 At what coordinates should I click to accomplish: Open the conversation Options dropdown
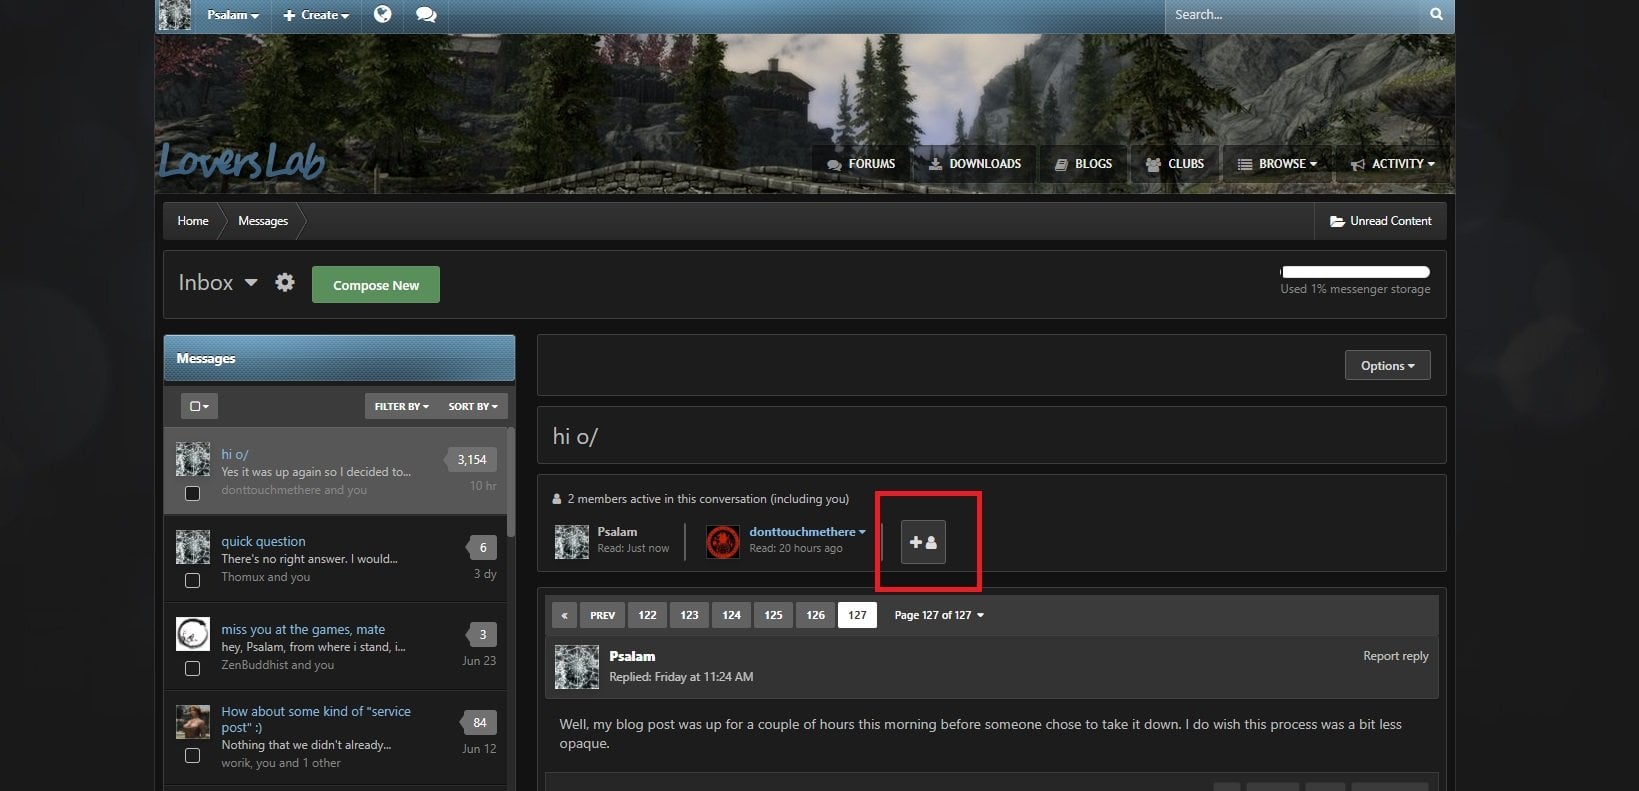(1387, 365)
